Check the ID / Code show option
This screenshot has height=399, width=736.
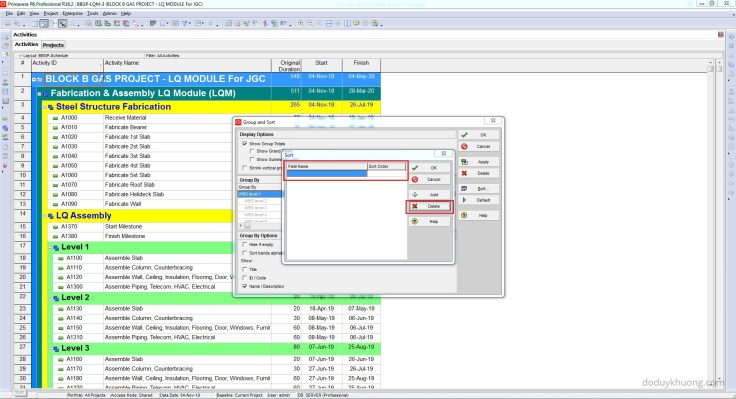pyautogui.click(x=245, y=278)
